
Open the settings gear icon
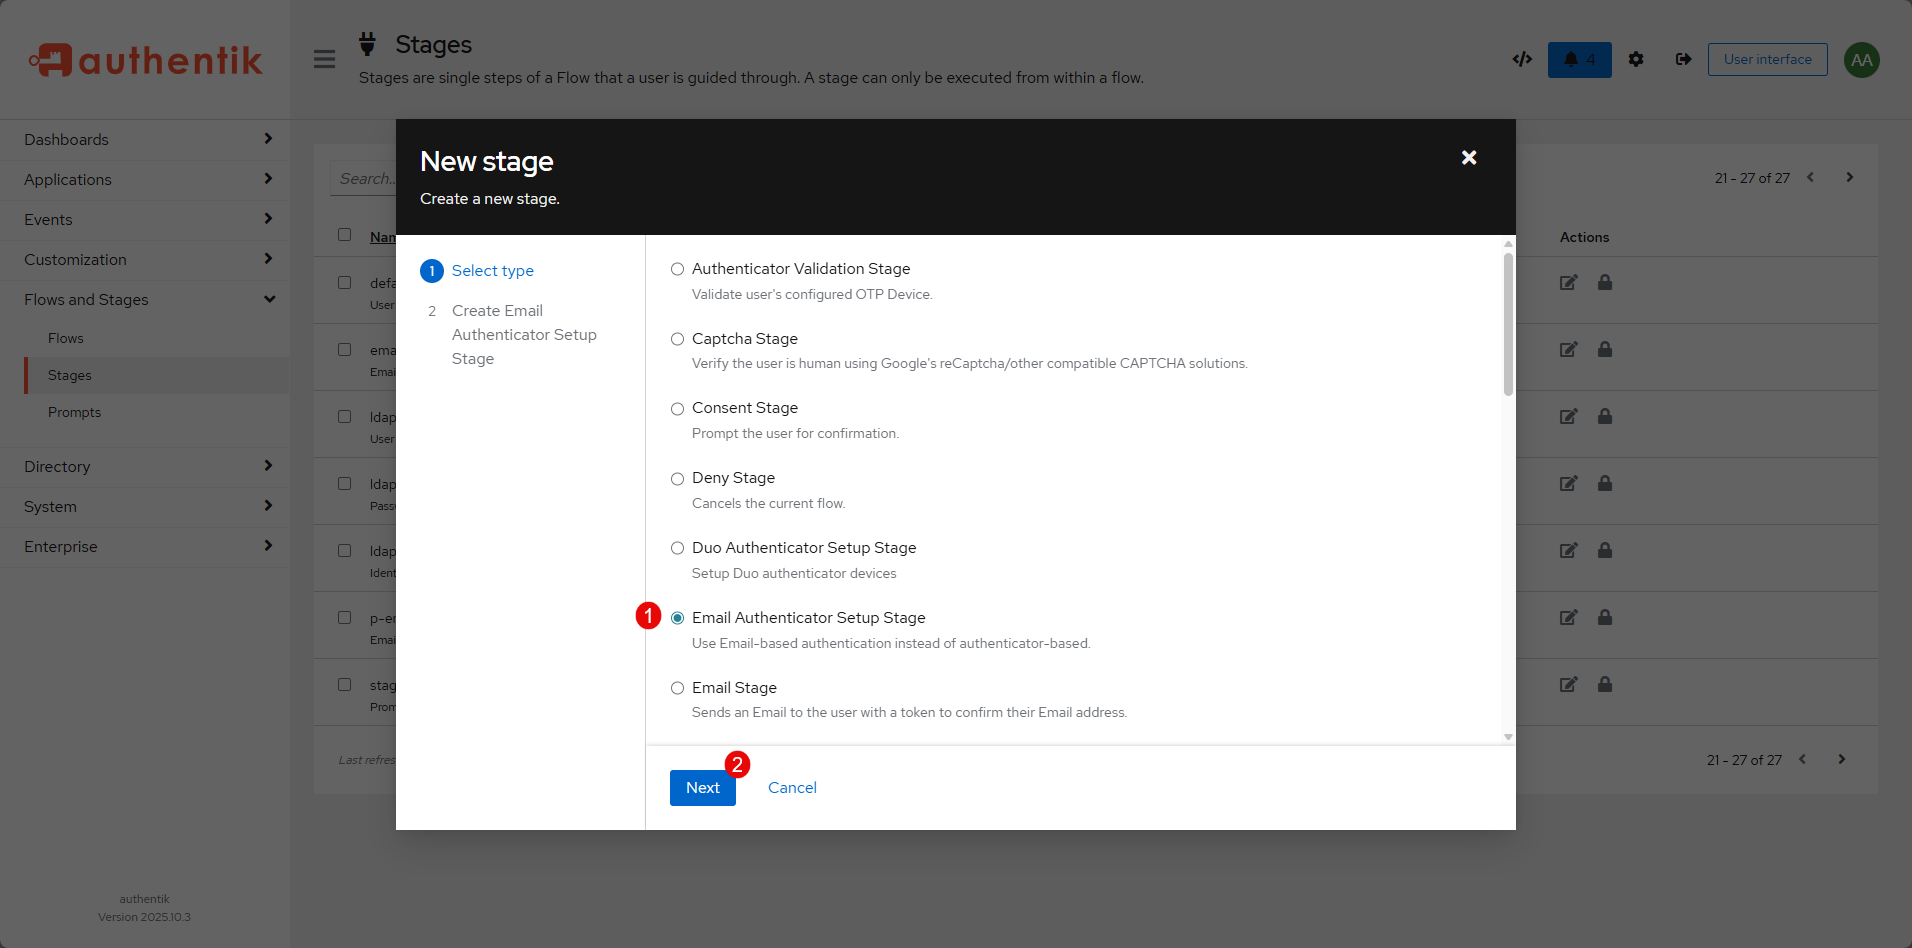1636,60
